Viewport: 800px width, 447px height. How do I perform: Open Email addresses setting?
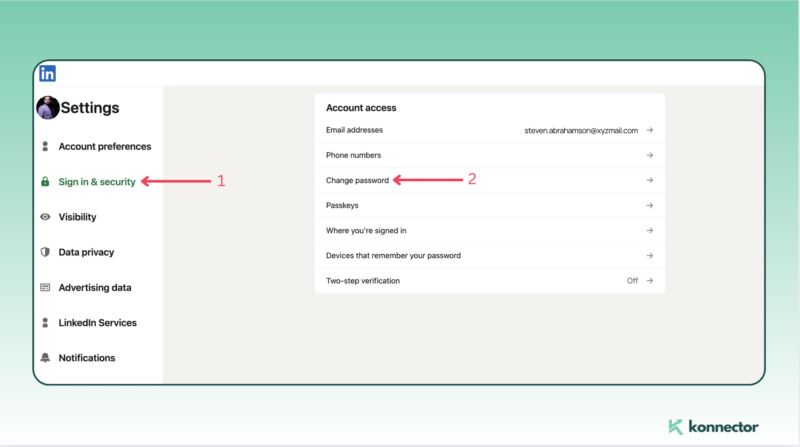(x=354, y=130)
